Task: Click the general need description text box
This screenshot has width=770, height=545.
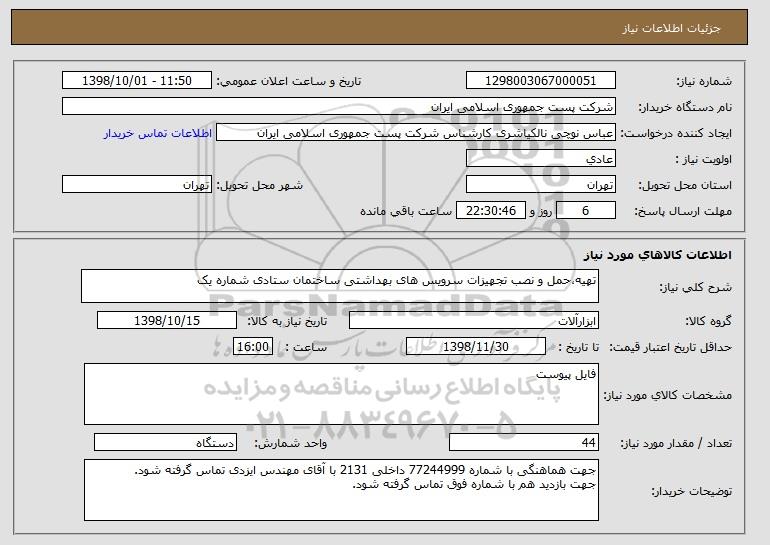Action: click(x=340, y=286)
